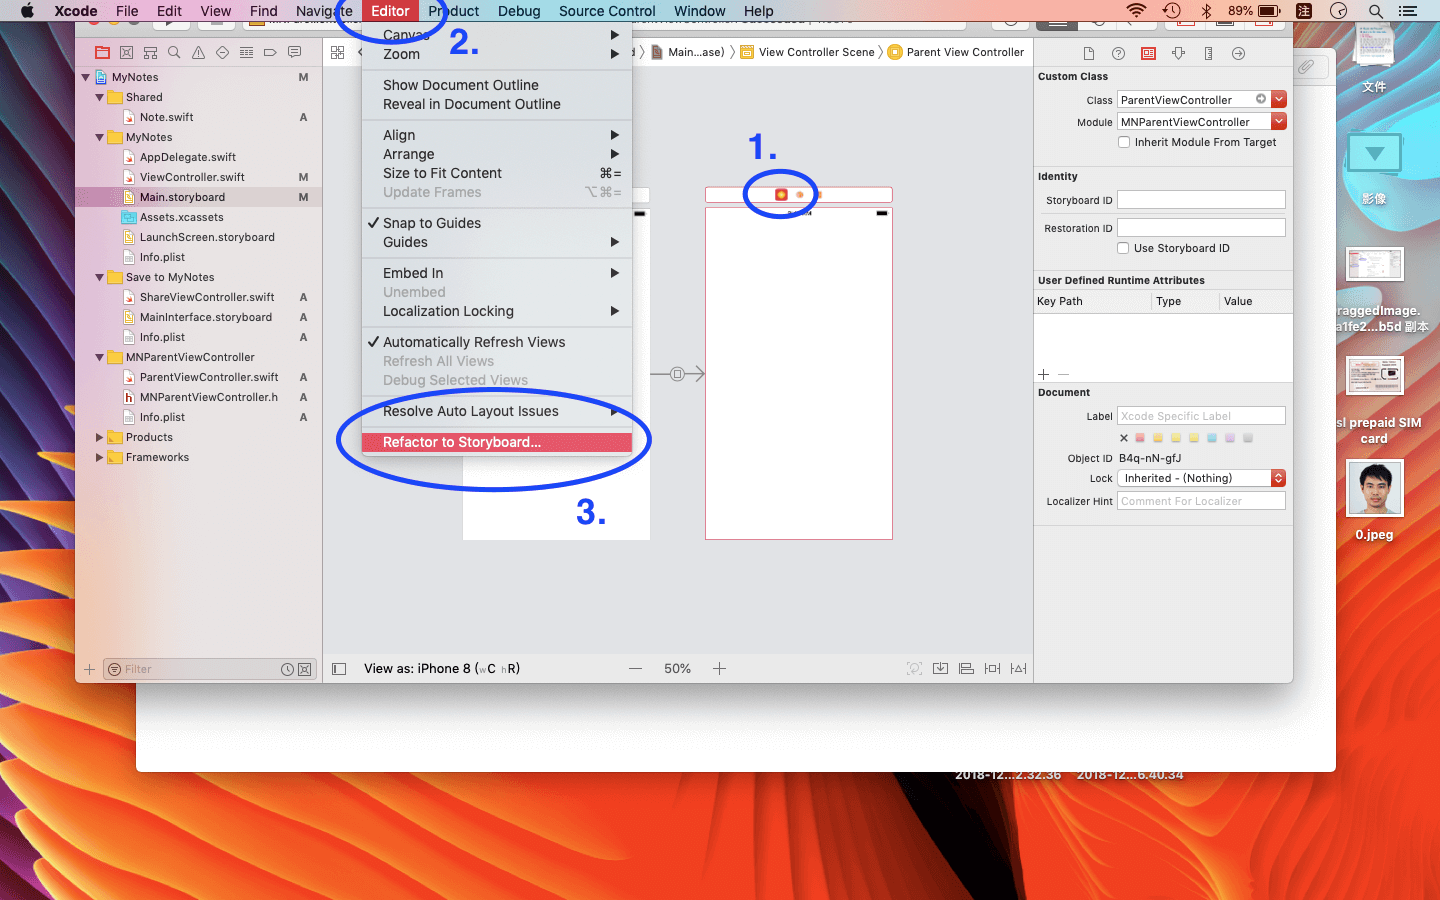Toggle the document outline panel
This screenshot has width=1440, height=900.
point(339,669)
